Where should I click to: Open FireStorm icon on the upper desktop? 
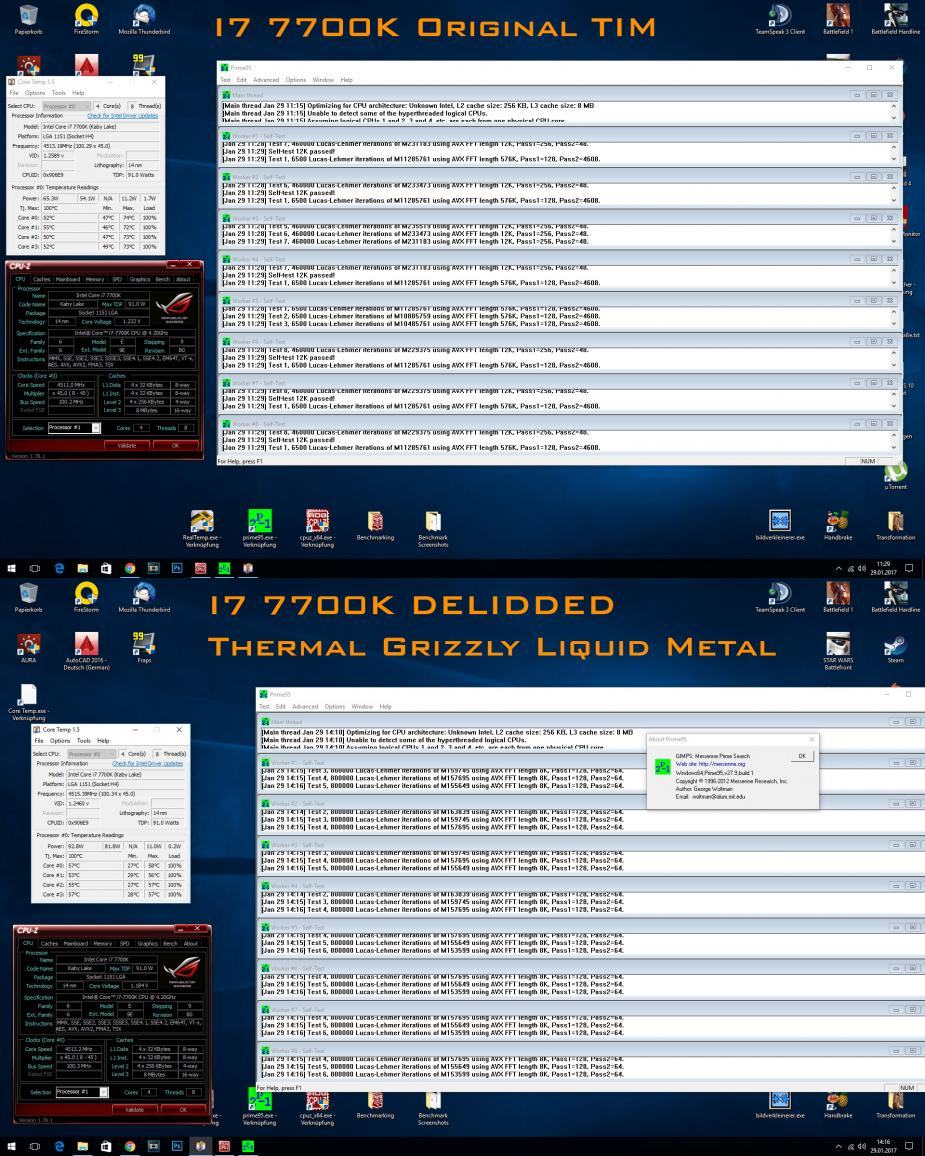(86, 19)
